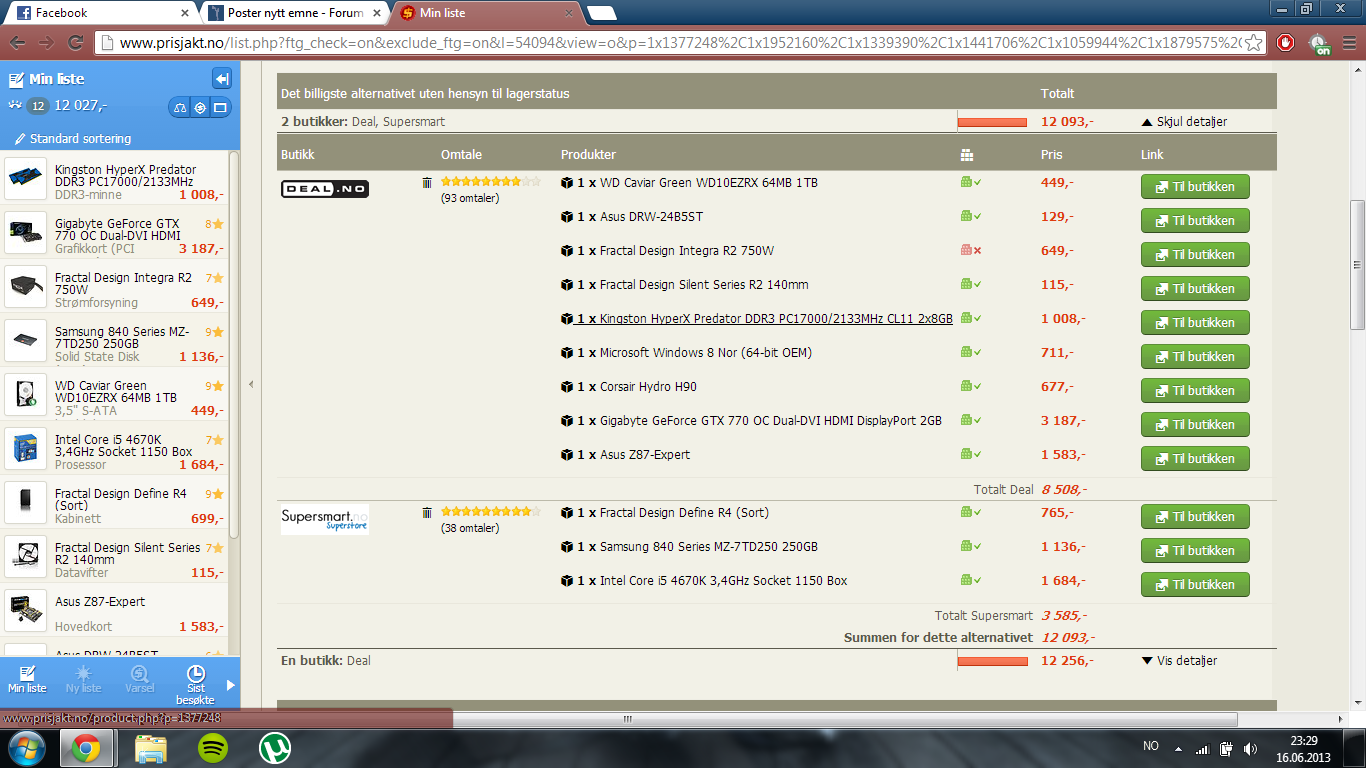1366x768 pixels.
Task: Click package icon before WD Caviar Green product
Action: pyautogui.click(x=566, y=183)
